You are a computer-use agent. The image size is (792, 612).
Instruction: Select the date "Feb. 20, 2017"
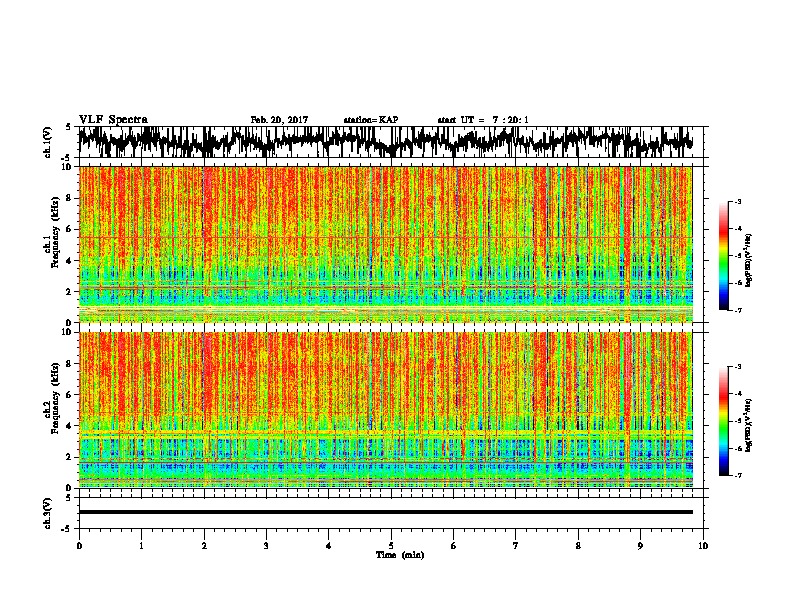tap(279, 120)
